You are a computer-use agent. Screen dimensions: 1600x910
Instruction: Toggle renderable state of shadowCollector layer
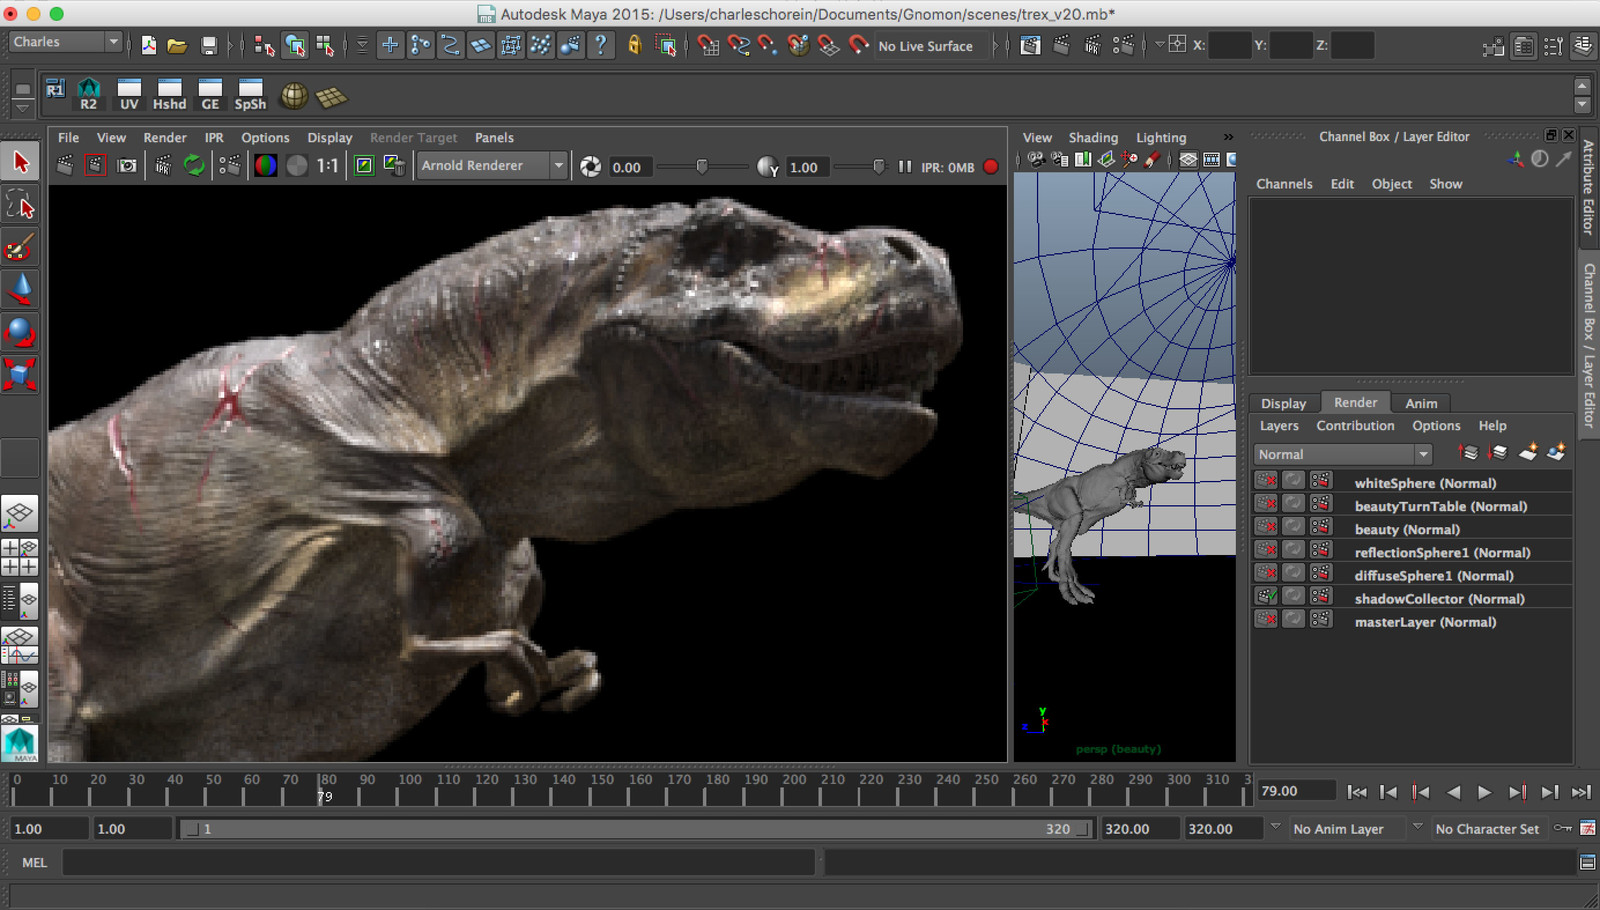point(1265,595)
